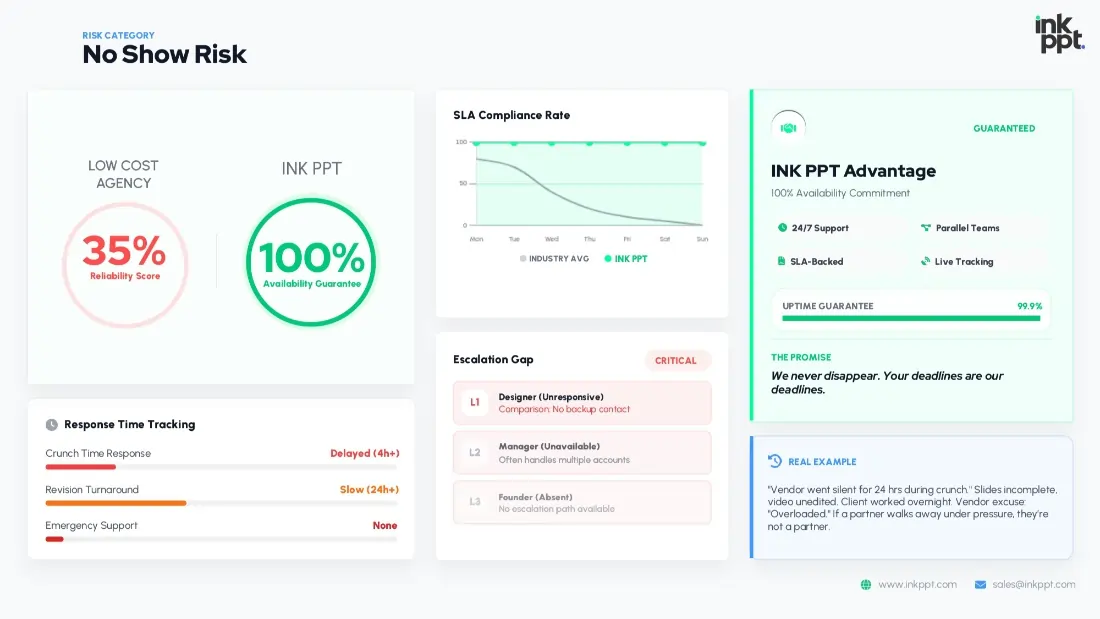The height and width of the screenshot is (619, 1100).
Task: Click the globe icon next to www.inkppt.com
Action: tap(866, 585)
